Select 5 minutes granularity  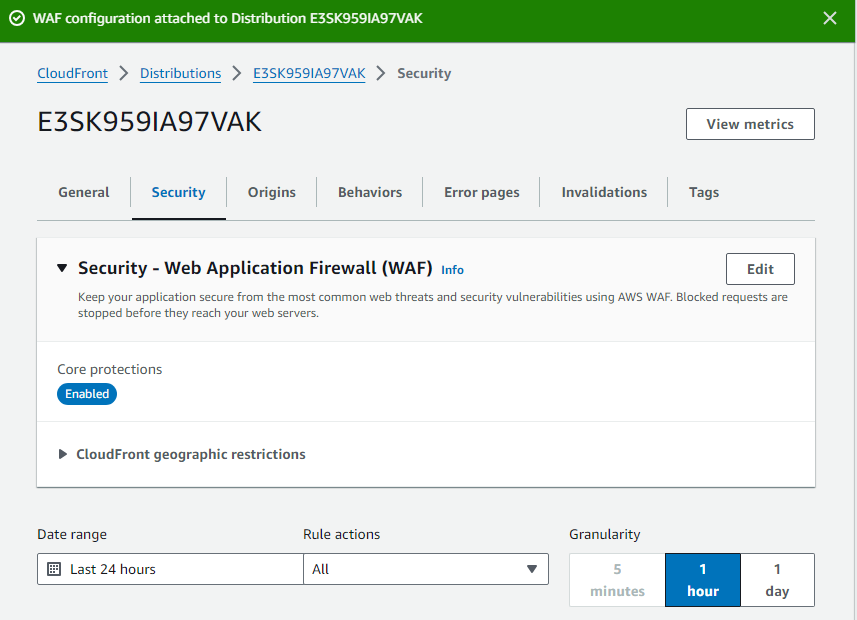click(x=617, y=580)
